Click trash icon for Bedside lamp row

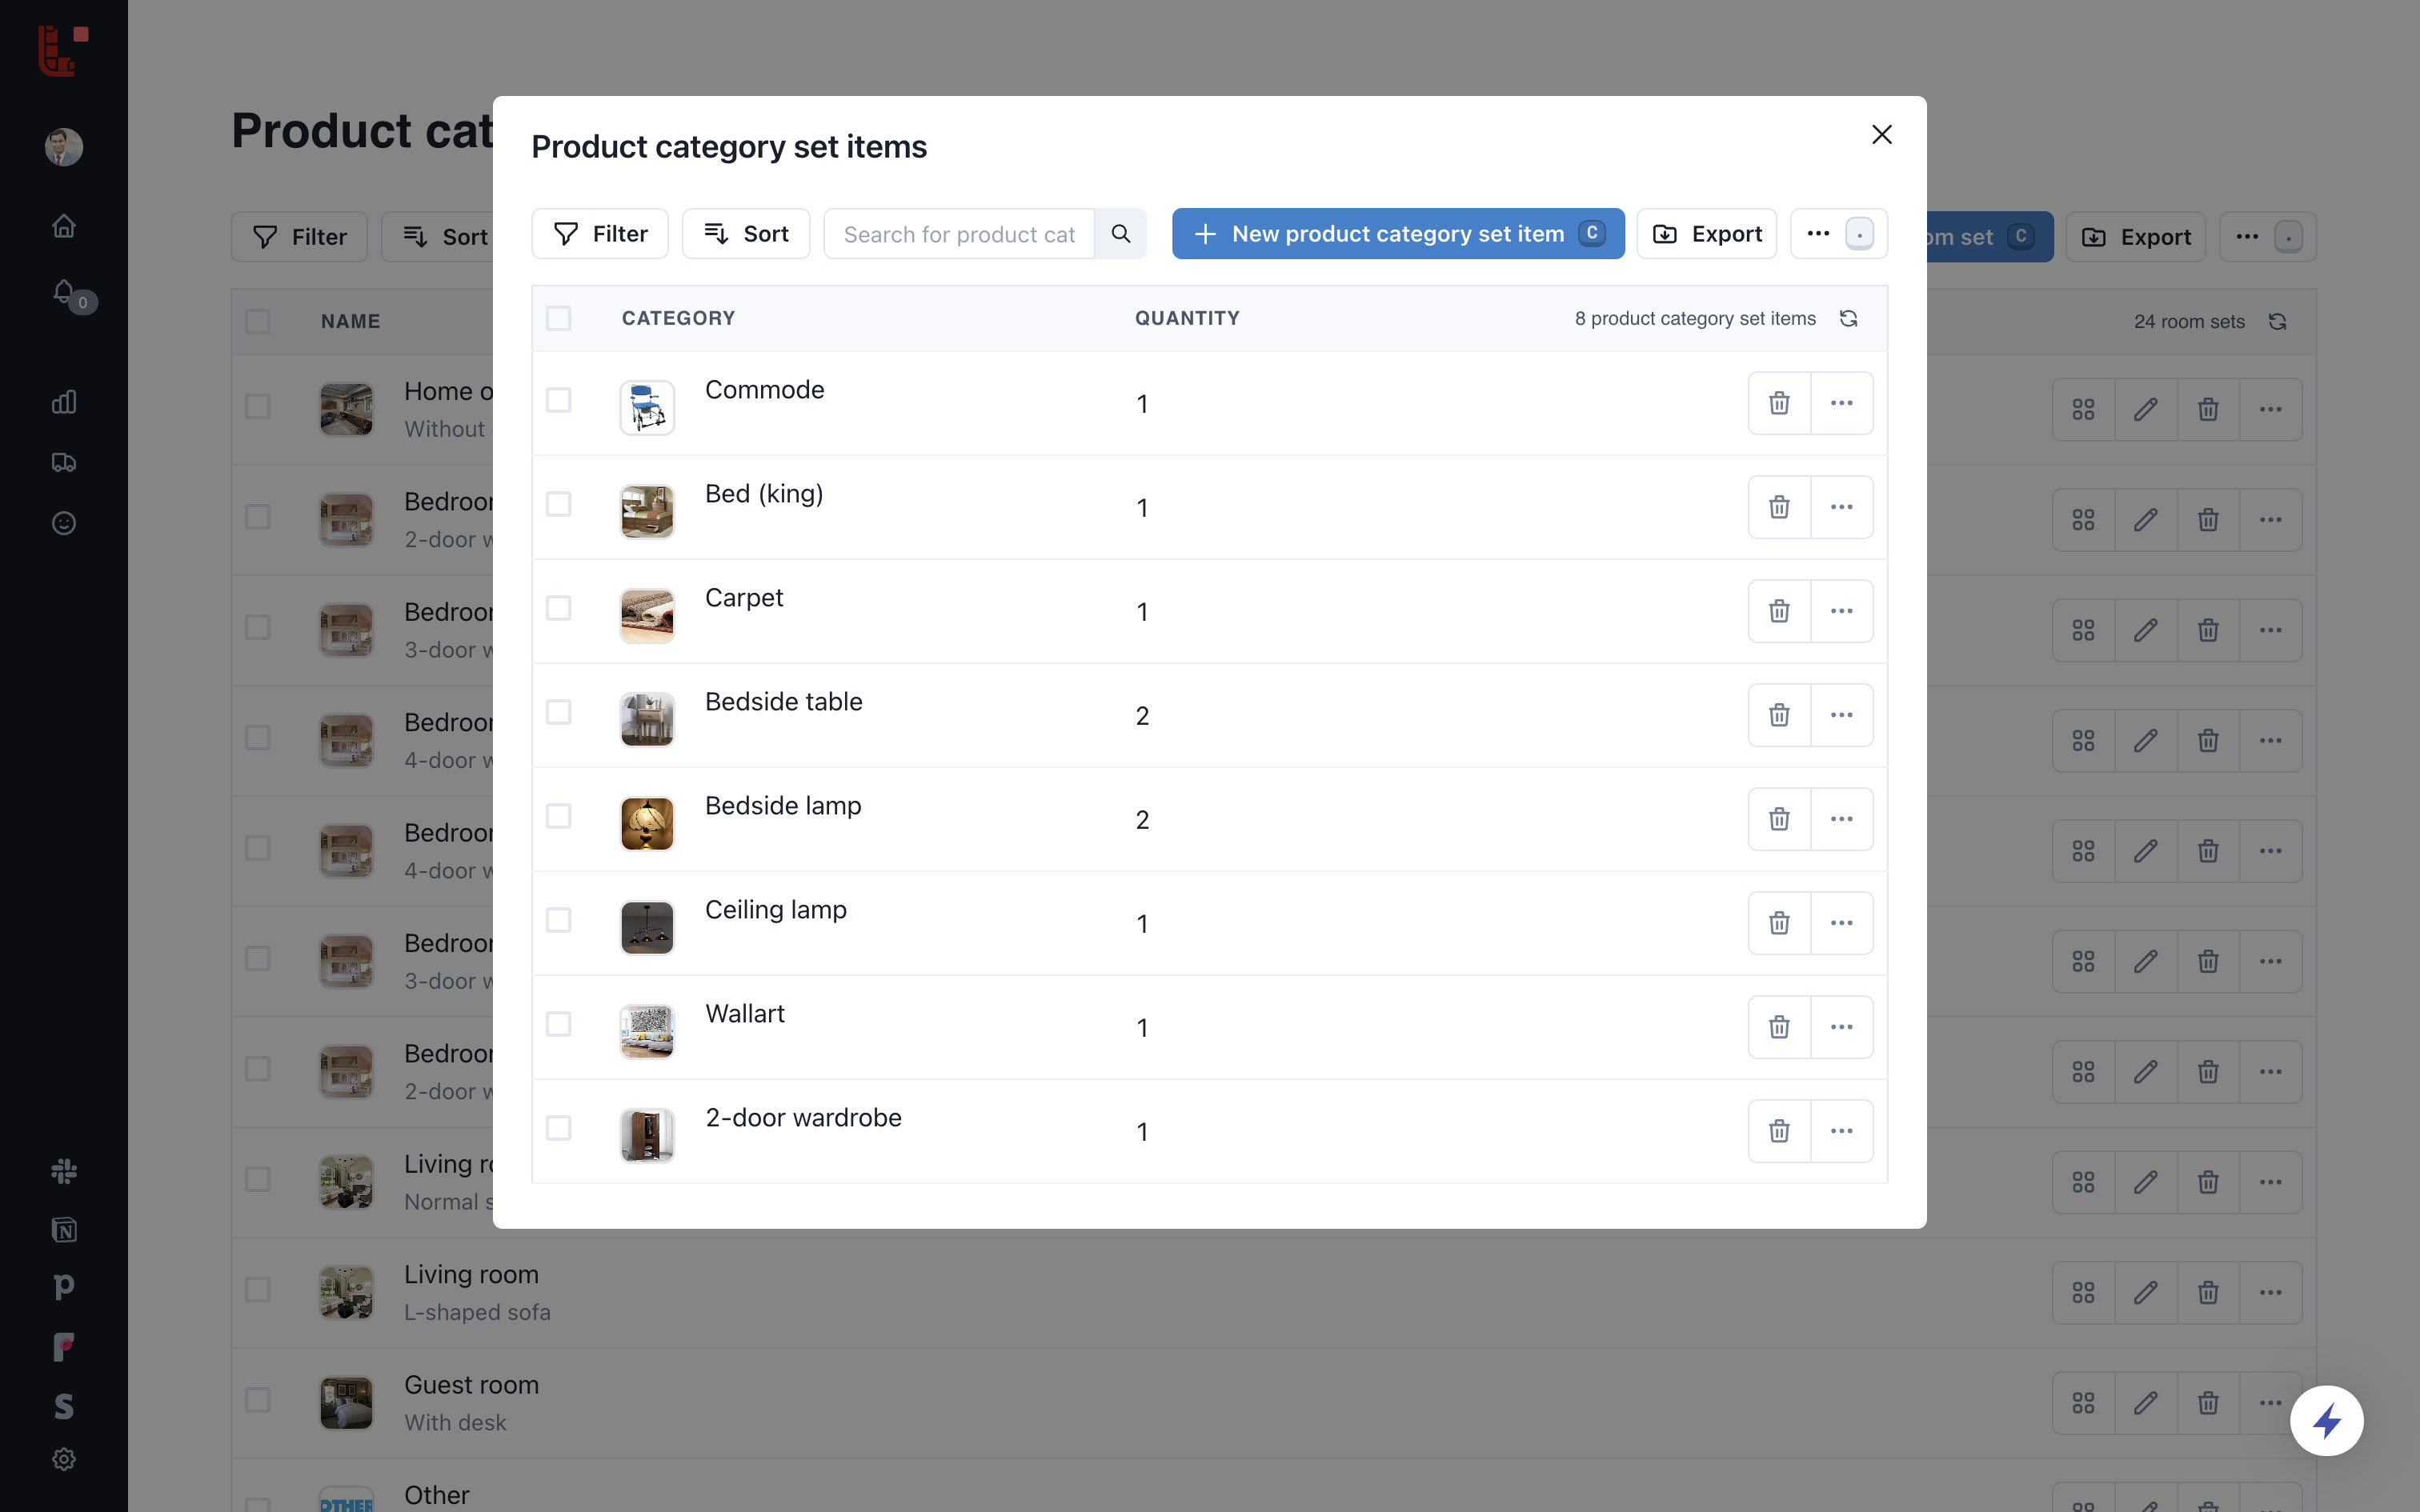[x=1778, y=819]
